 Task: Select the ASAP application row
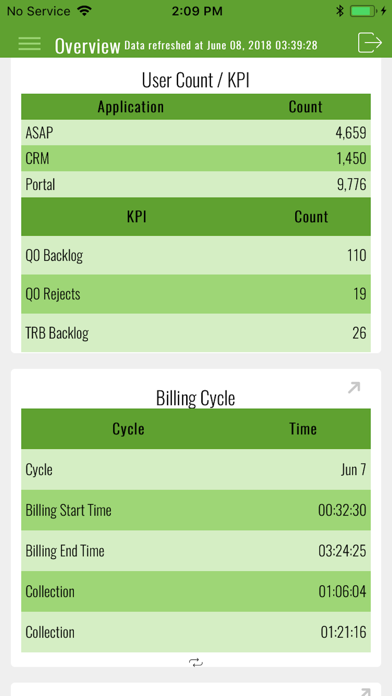click(x=196, y=133)
